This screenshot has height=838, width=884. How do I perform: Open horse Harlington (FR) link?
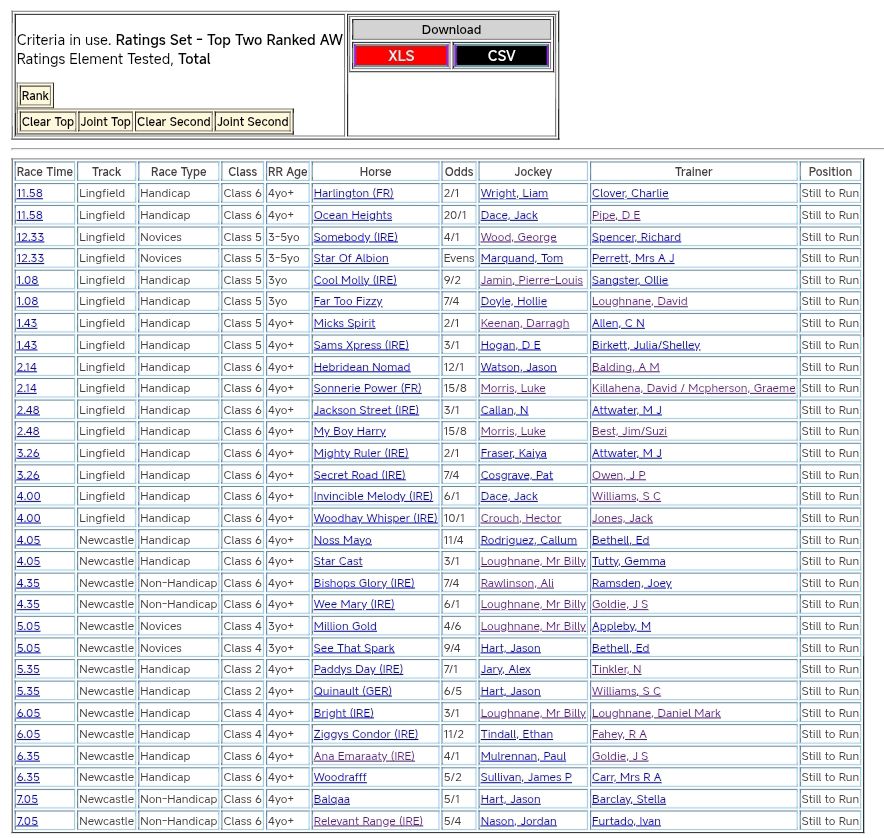tap(353, 194)
